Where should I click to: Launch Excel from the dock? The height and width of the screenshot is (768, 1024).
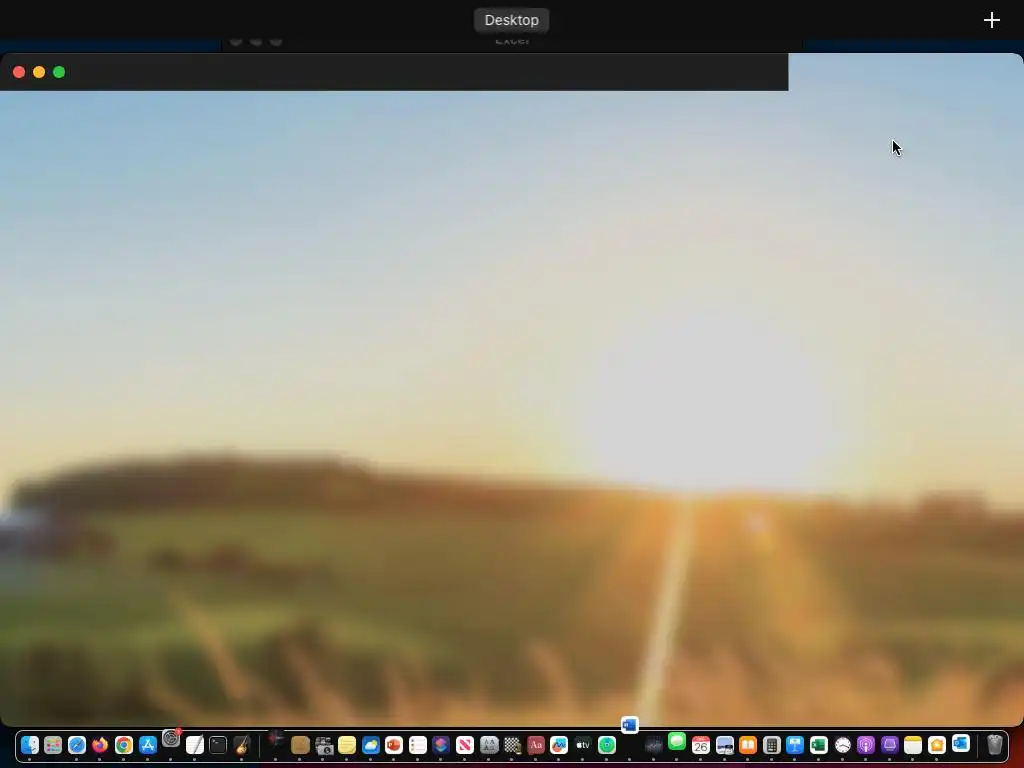coord(818,745)
